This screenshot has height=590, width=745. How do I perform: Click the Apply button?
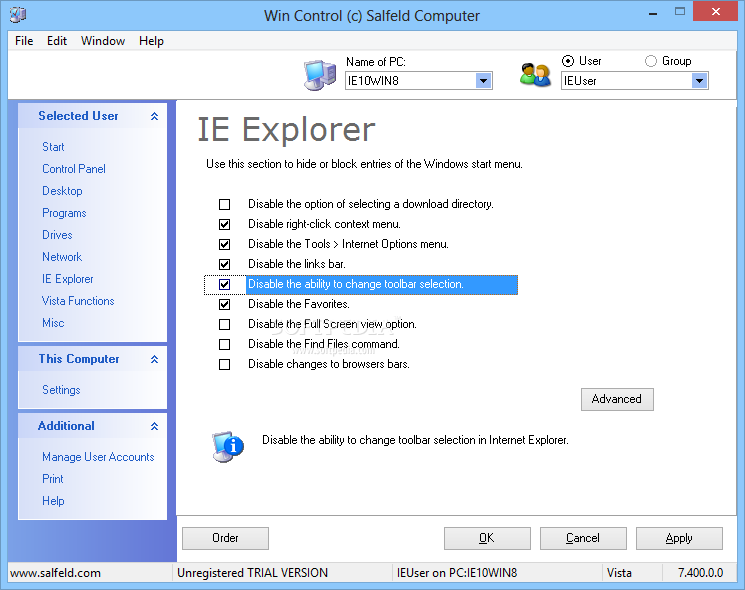tap(679, 538)
